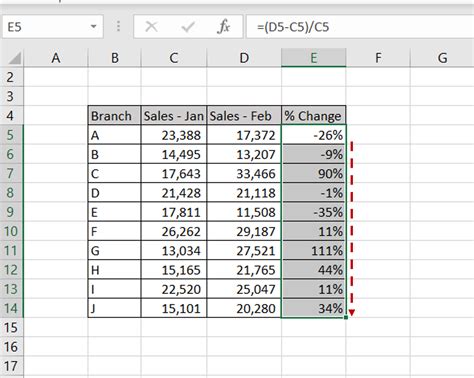Select cell with value 11,508

click(244, 212)
